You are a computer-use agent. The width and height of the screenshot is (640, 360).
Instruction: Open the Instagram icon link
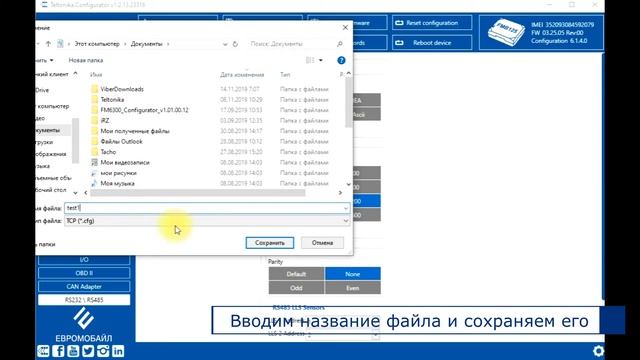pos(103,351)
